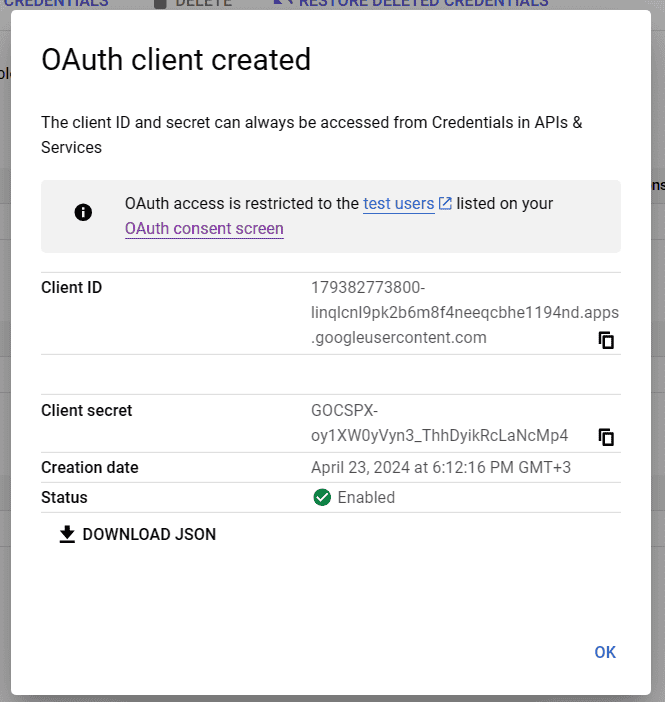
Task: Click the April 23, 2024 creation date value
Action: click(441, 468)
